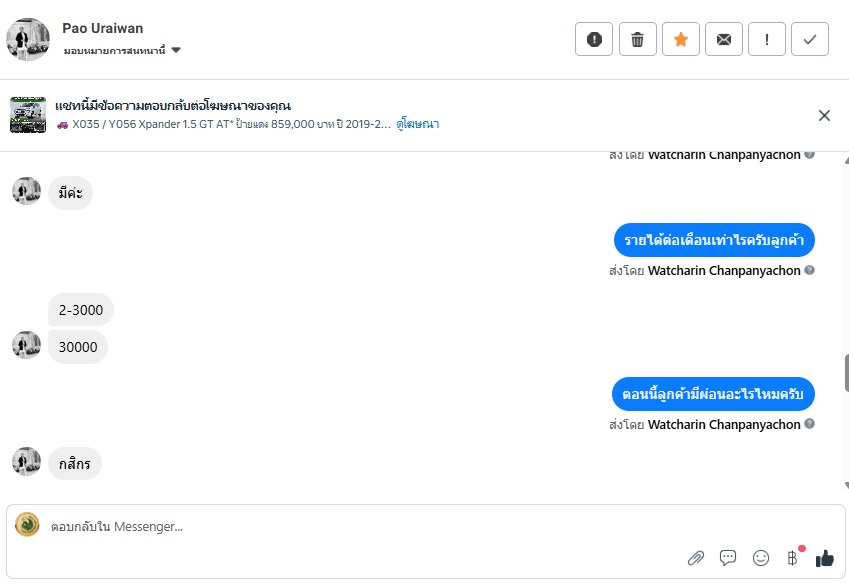Screen dimensions: 849x586
Task: Click info icon beside last sent-by label
Action: click(810, 424)
